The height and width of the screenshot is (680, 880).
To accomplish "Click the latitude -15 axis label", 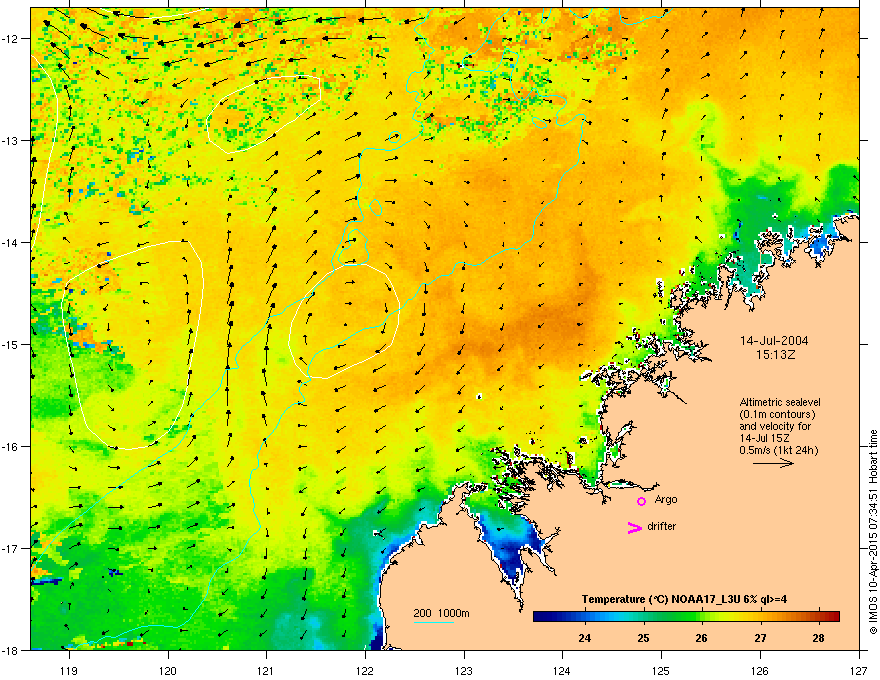I will [x=10, y=344].
